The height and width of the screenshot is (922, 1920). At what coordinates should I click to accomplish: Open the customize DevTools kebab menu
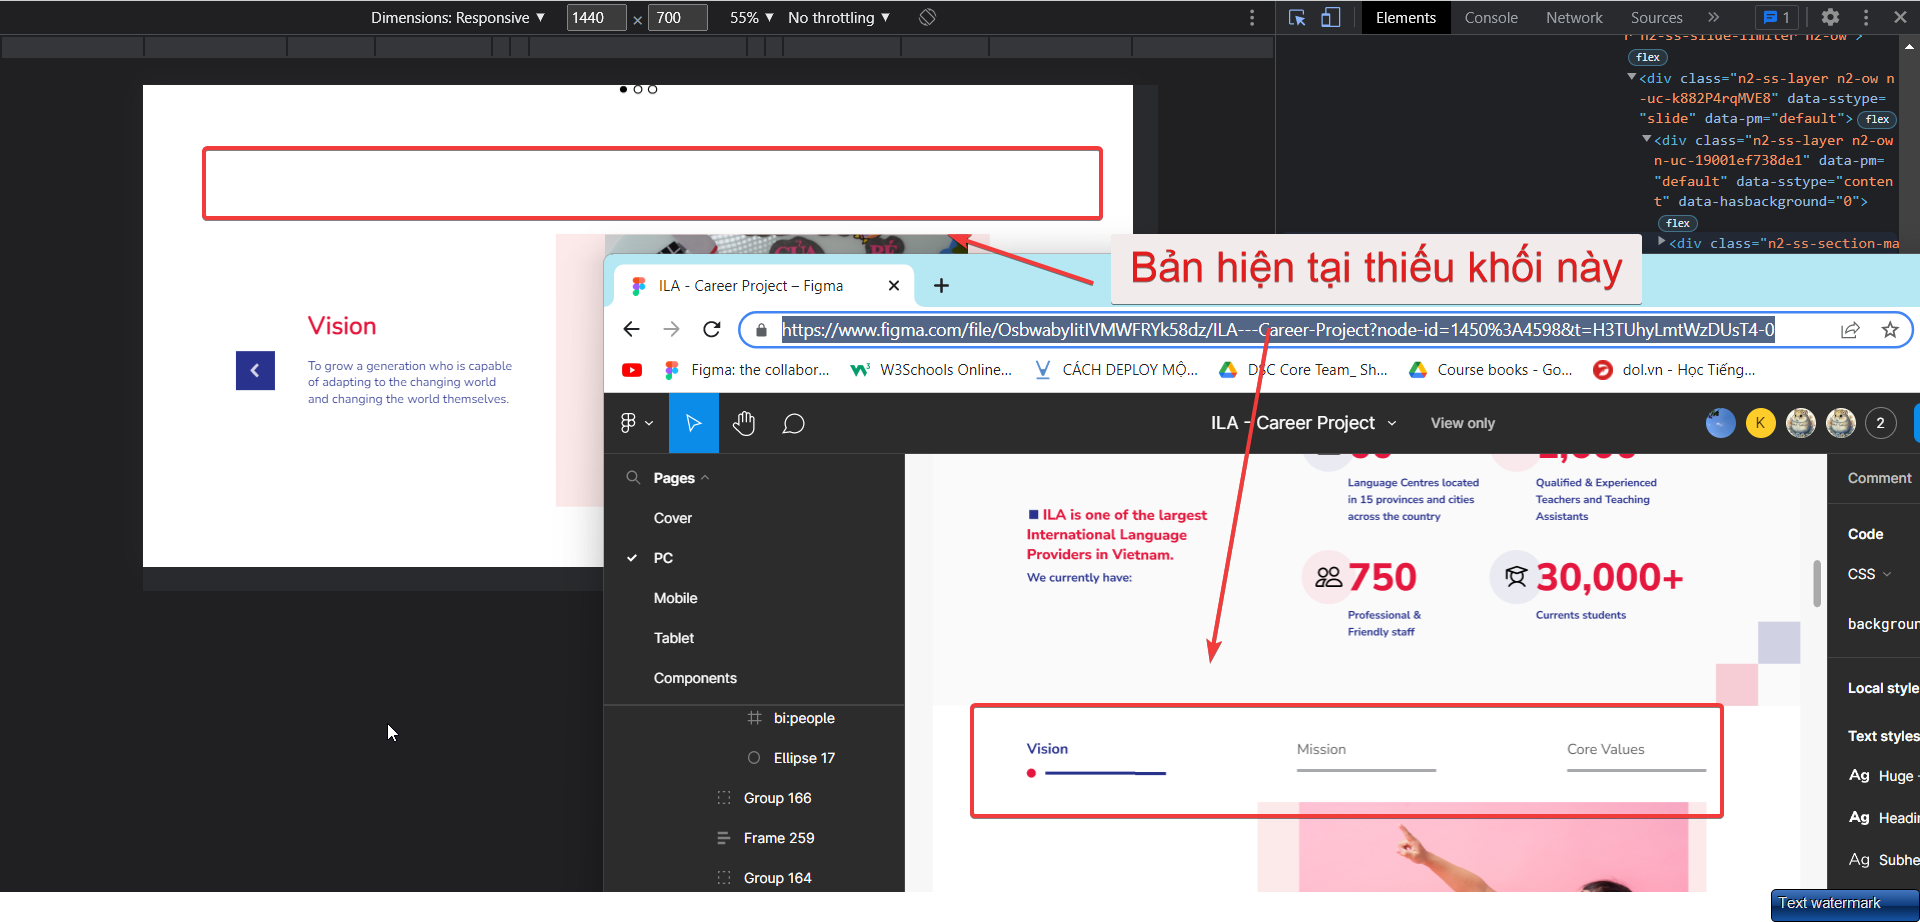[1866, 17]
